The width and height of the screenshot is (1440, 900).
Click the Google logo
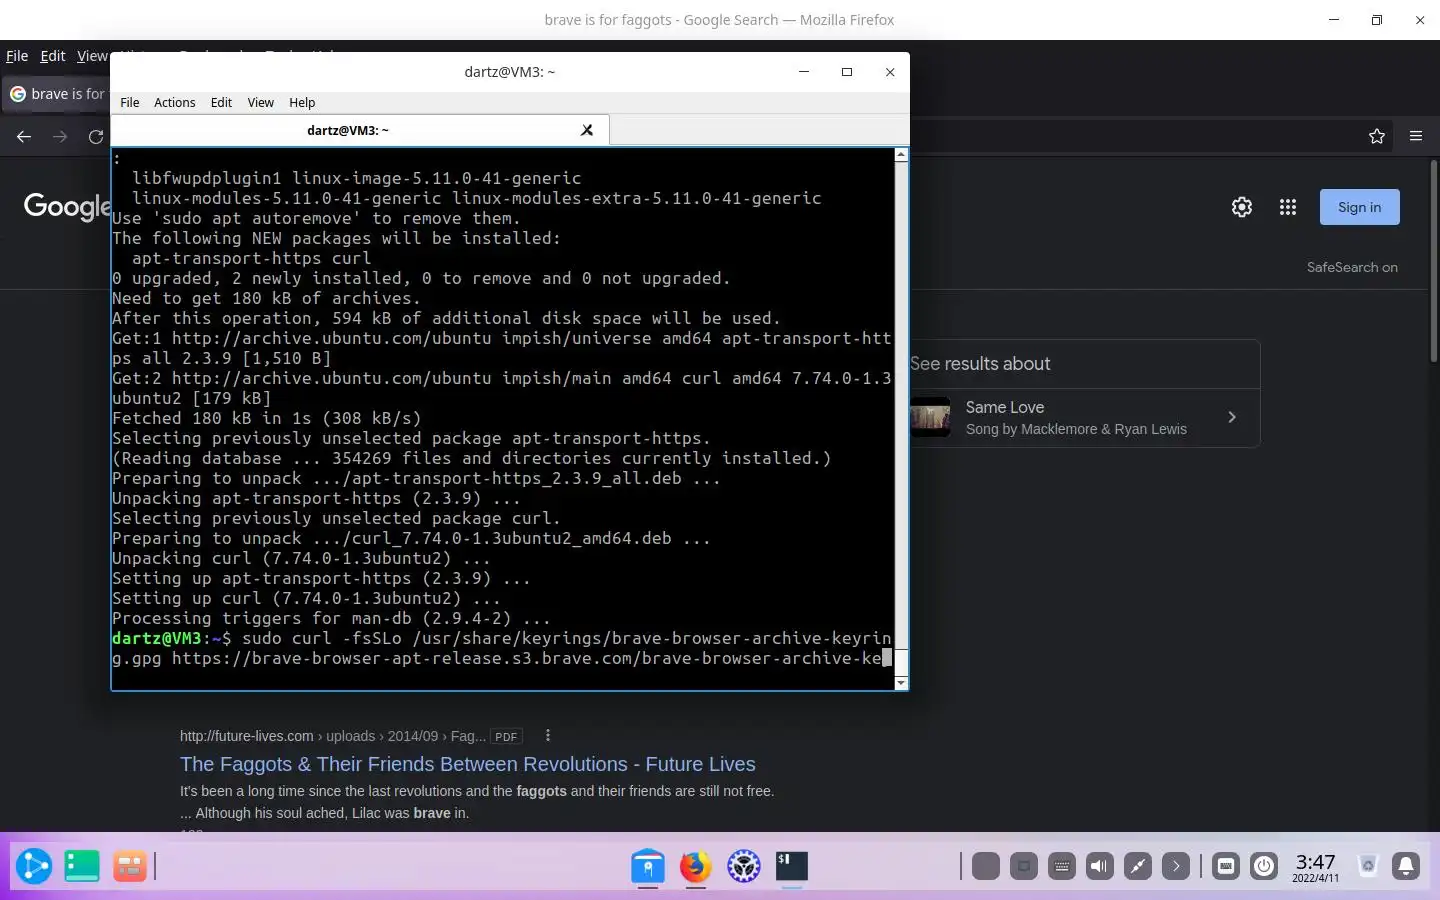[x=67, y=207]
